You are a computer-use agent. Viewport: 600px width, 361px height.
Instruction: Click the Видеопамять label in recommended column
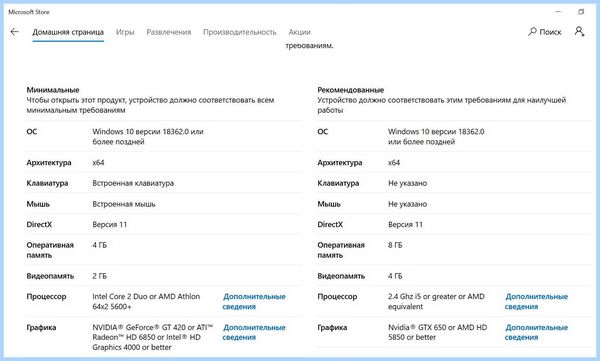(x=341, y=276)
